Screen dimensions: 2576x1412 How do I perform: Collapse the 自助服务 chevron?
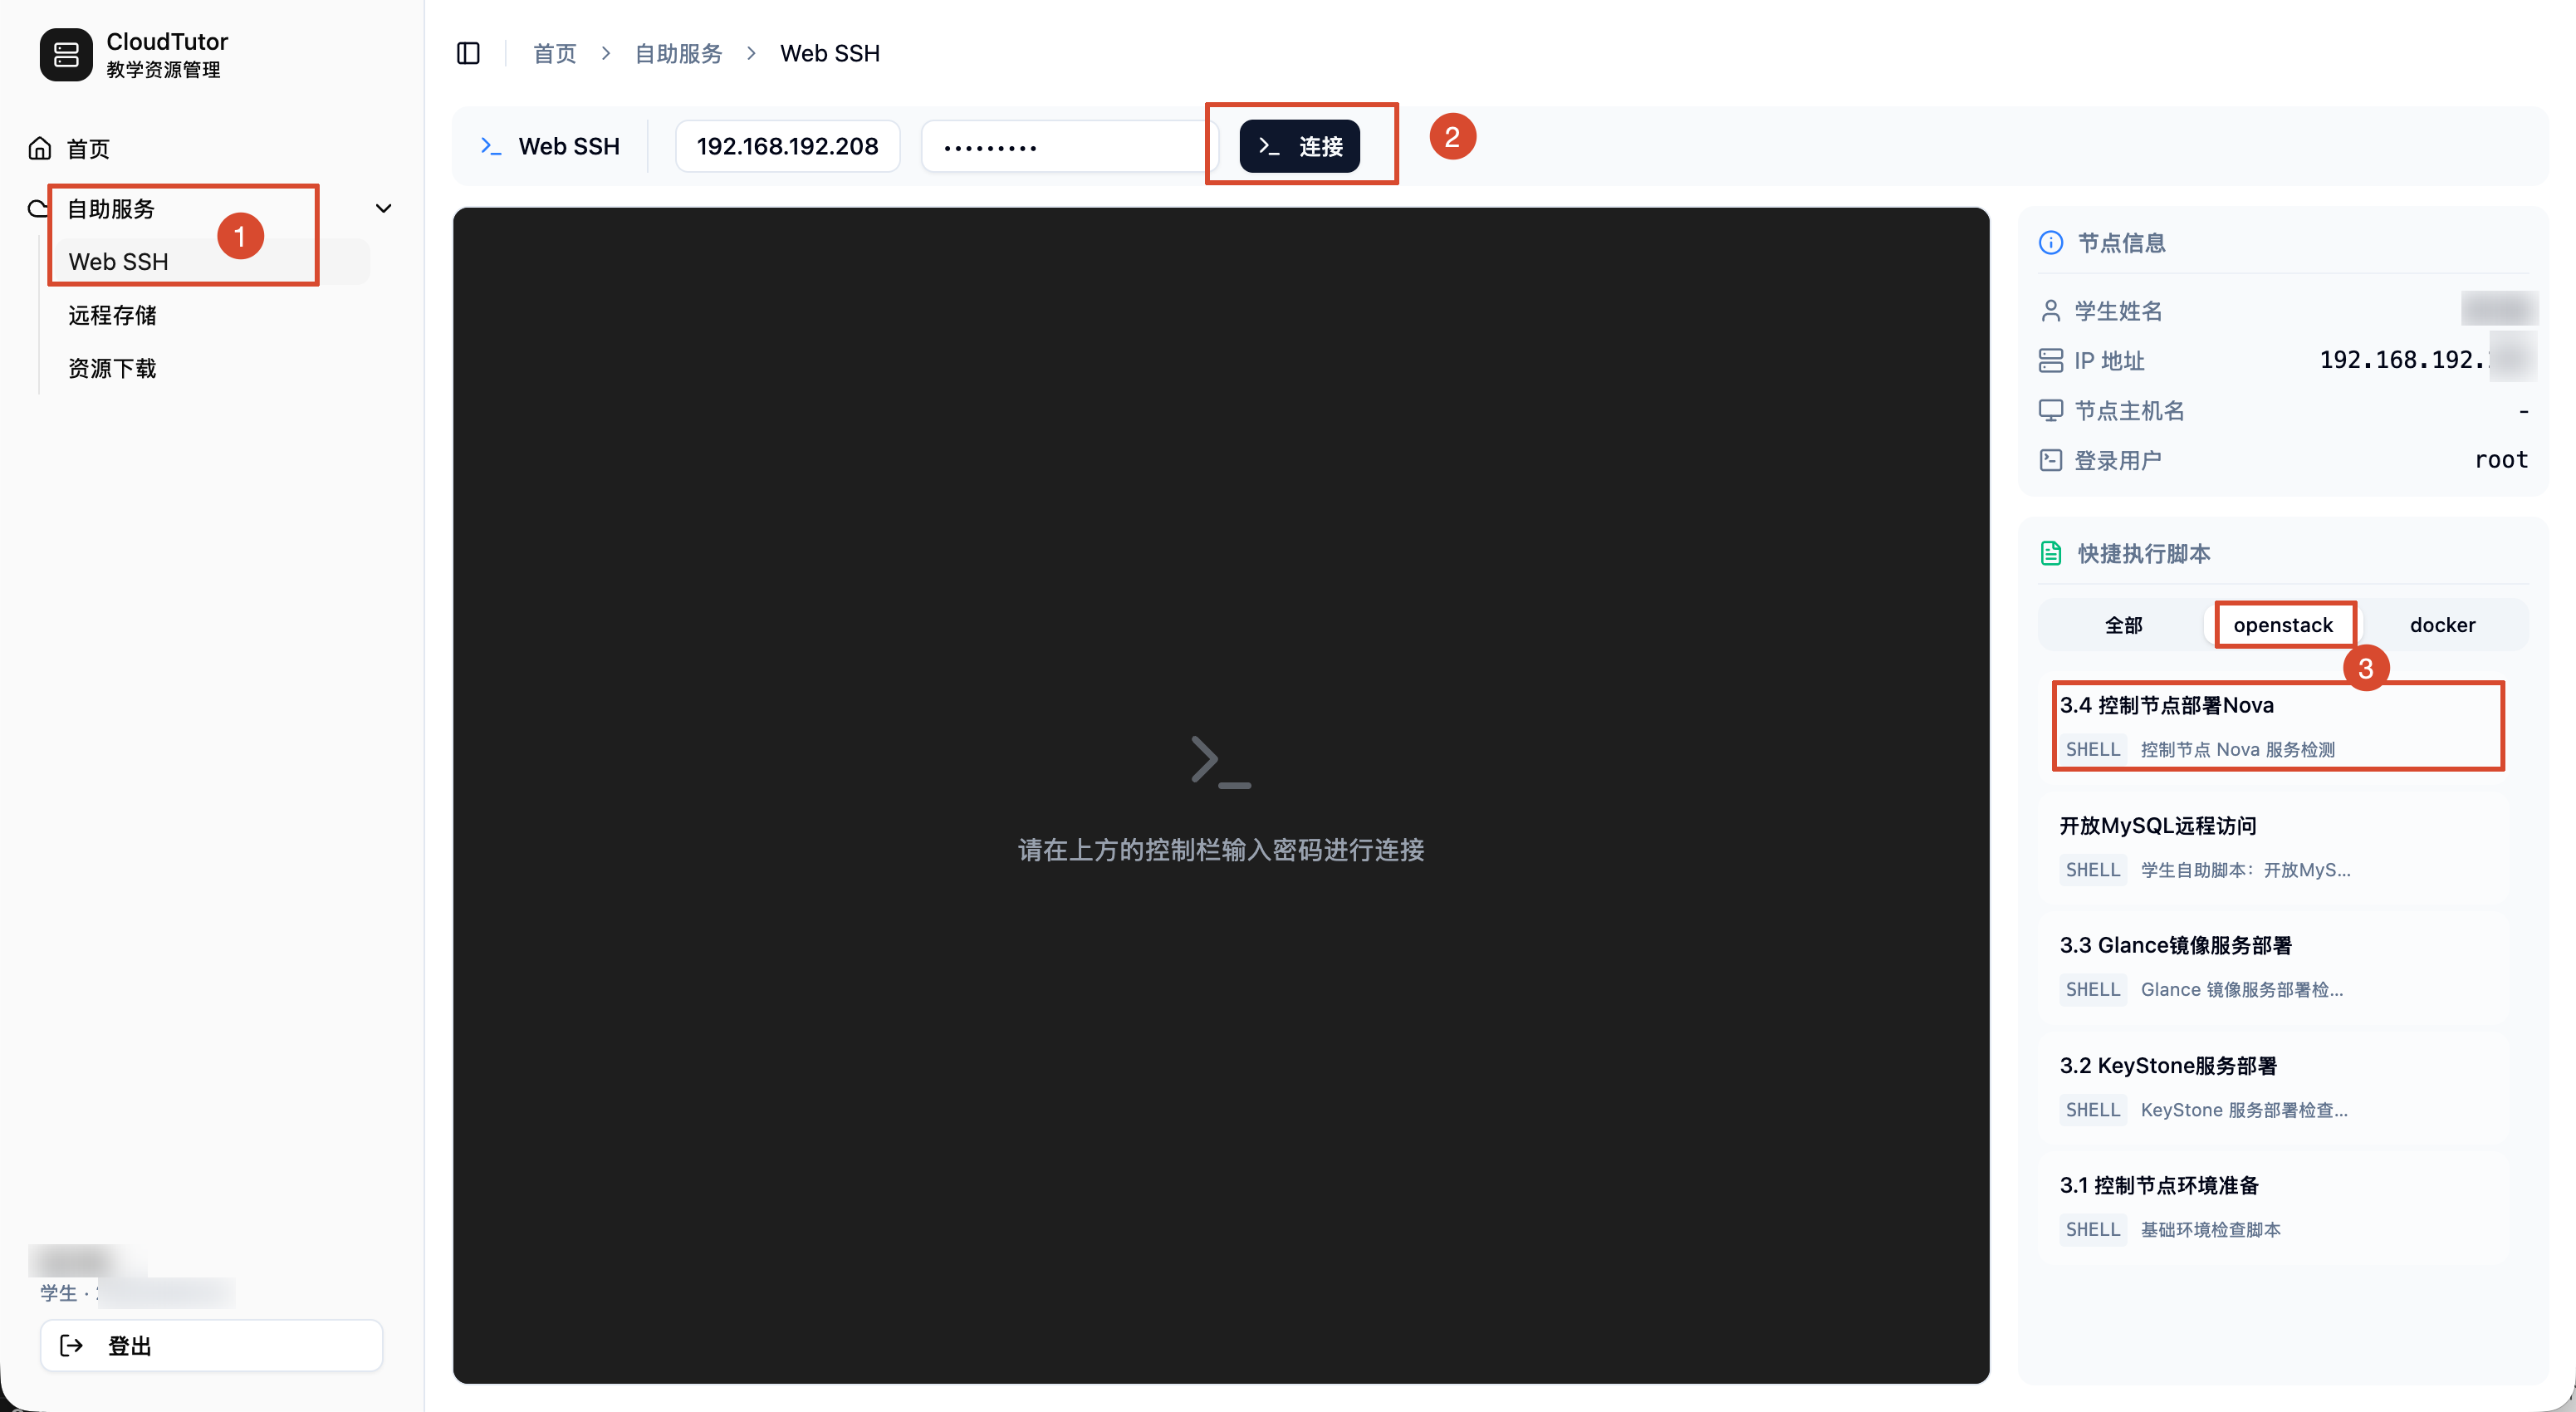click(383, 208)
